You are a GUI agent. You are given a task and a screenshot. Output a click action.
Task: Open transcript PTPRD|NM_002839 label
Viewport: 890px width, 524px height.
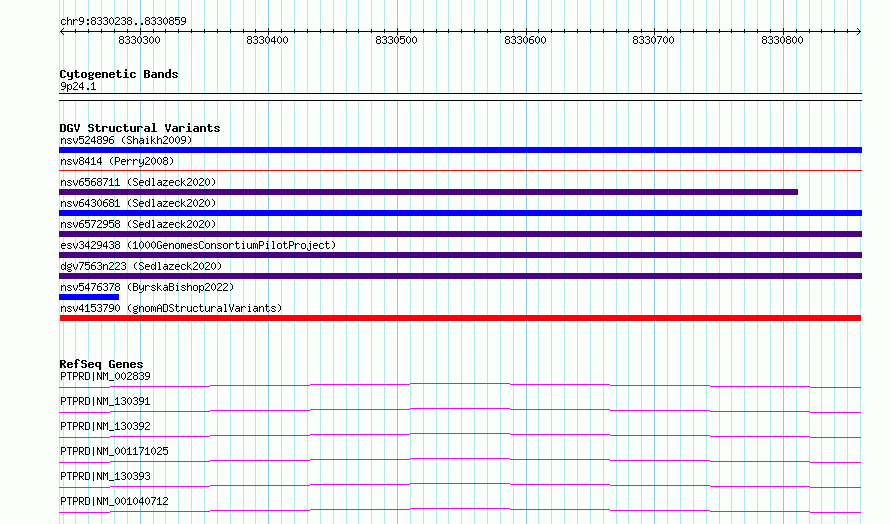pyautogui.click(x=105, y=376)
